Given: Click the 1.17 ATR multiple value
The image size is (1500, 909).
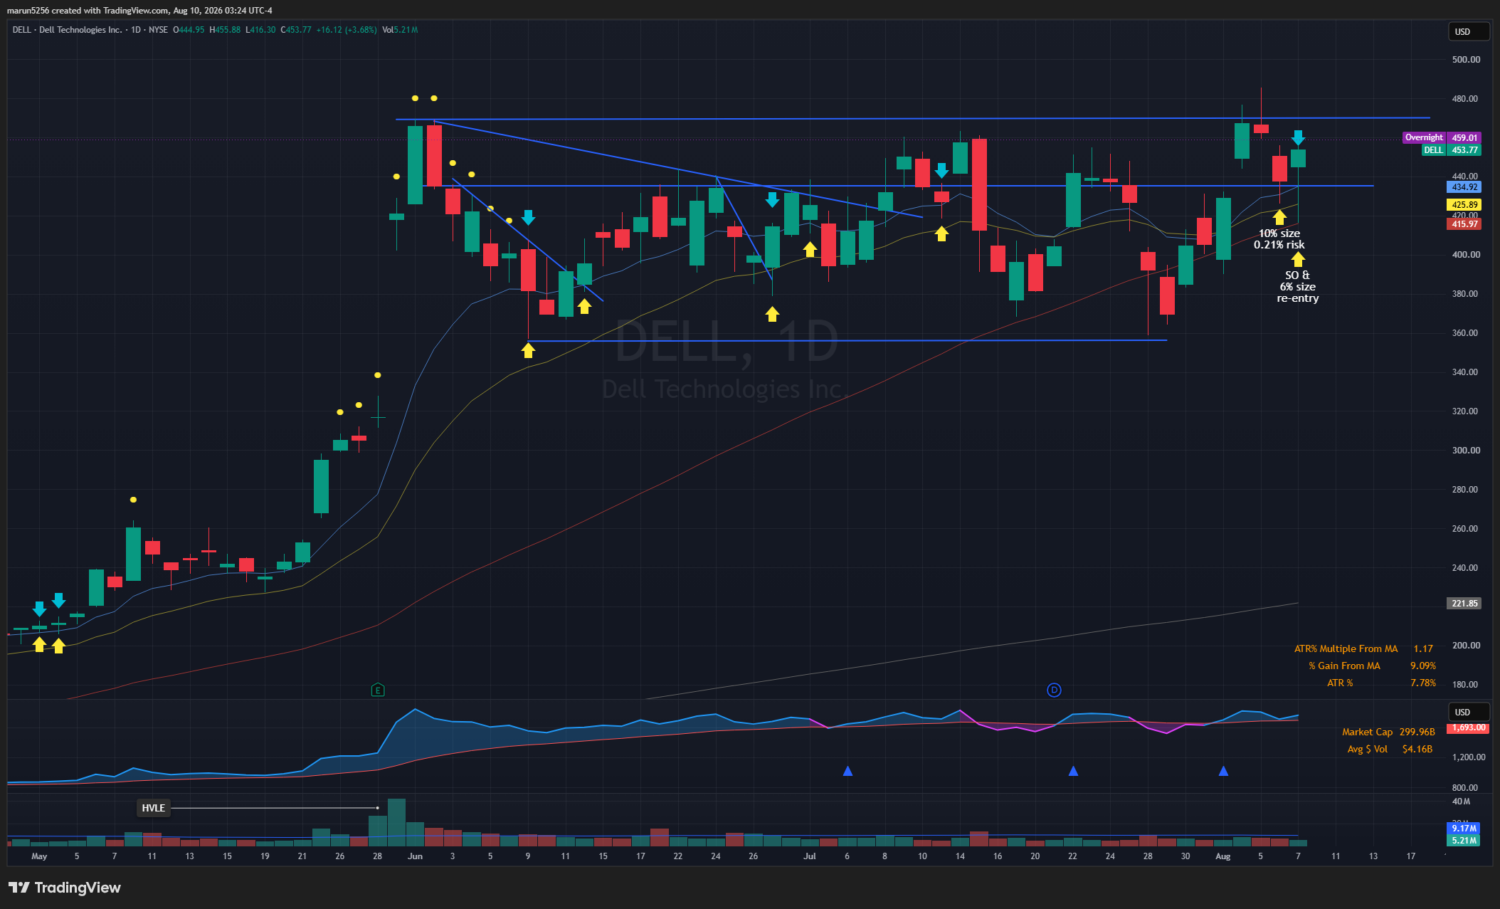Looking at the screenshot, I should point(1423,649).
